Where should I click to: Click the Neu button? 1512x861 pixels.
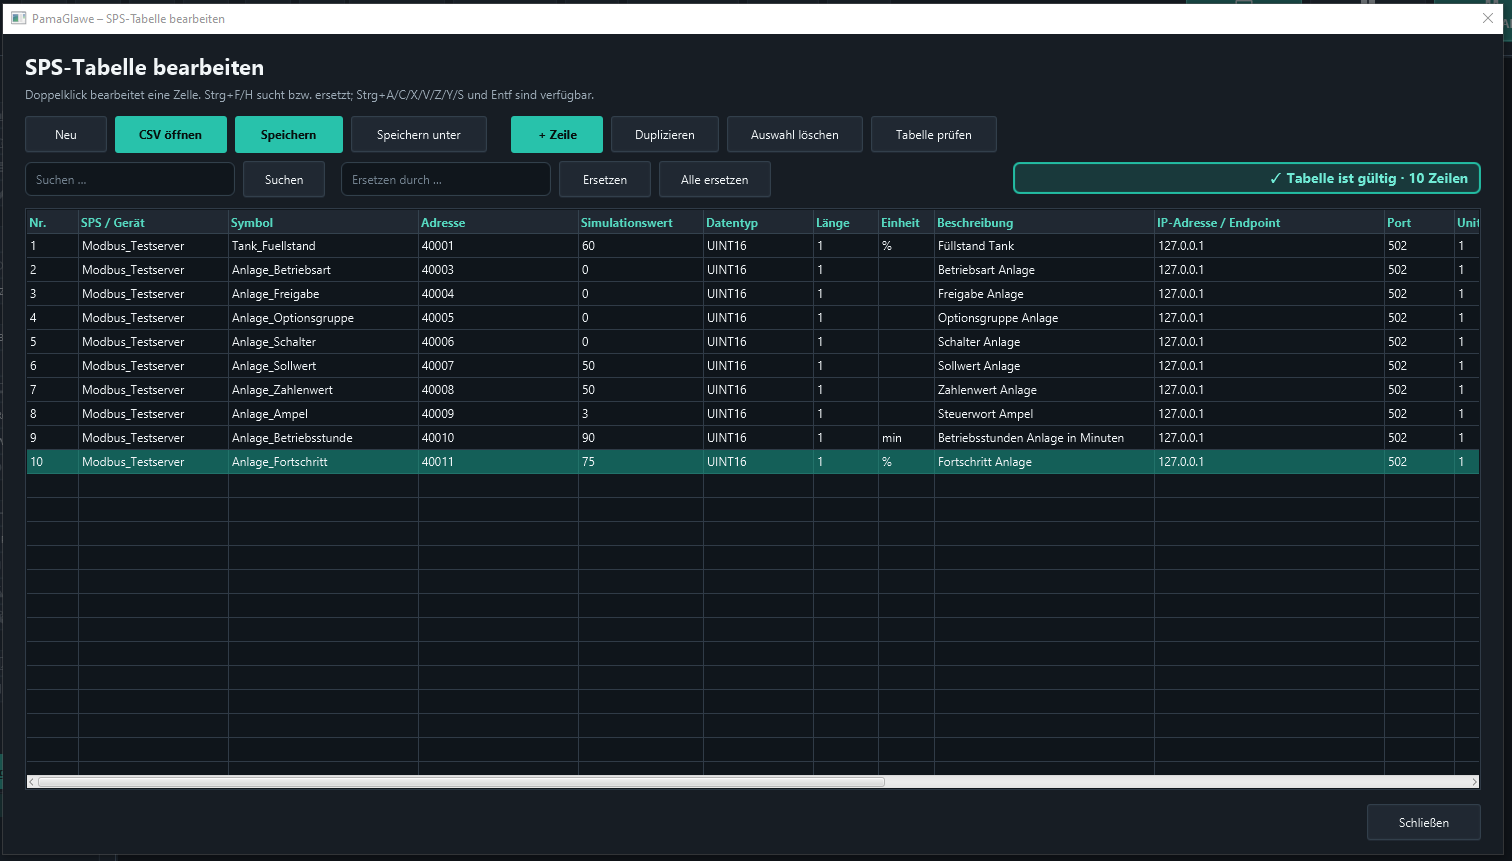[x=66, y=135]
